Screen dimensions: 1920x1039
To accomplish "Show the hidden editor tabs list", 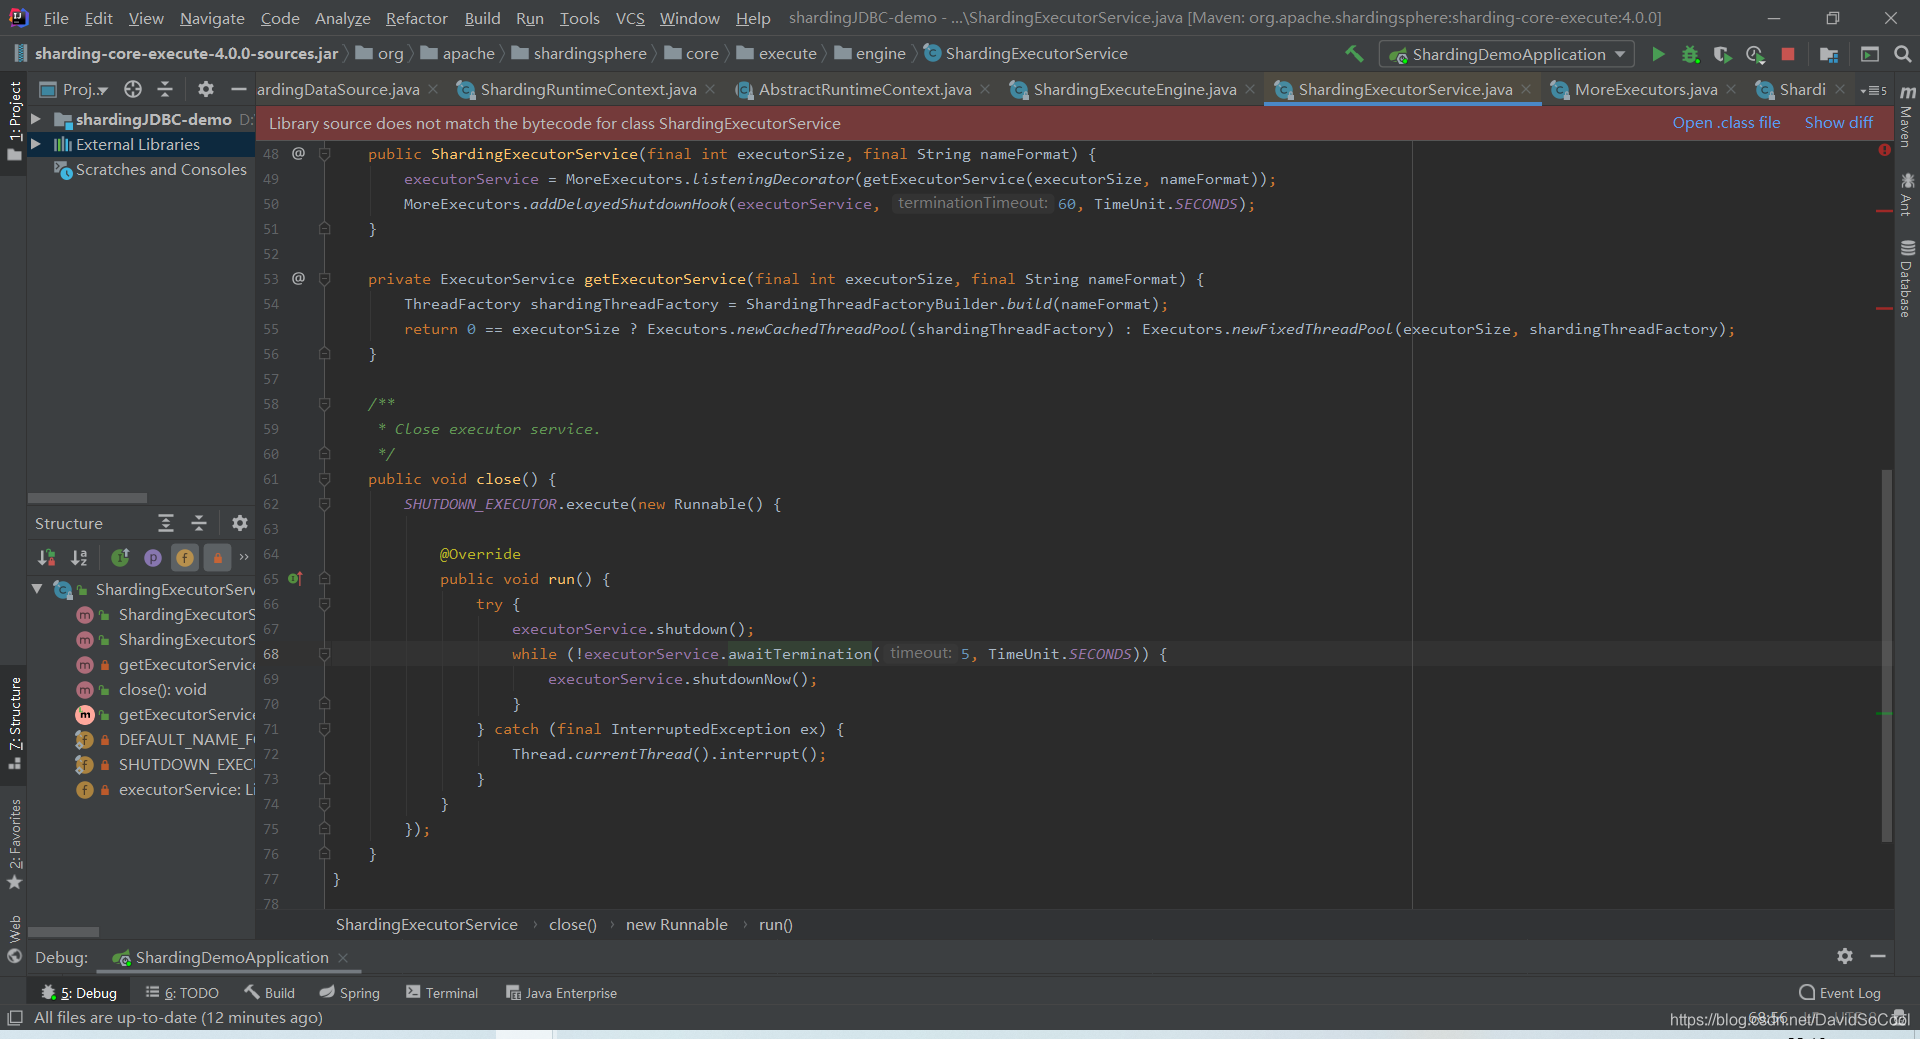I will [x=1873, y=90].
